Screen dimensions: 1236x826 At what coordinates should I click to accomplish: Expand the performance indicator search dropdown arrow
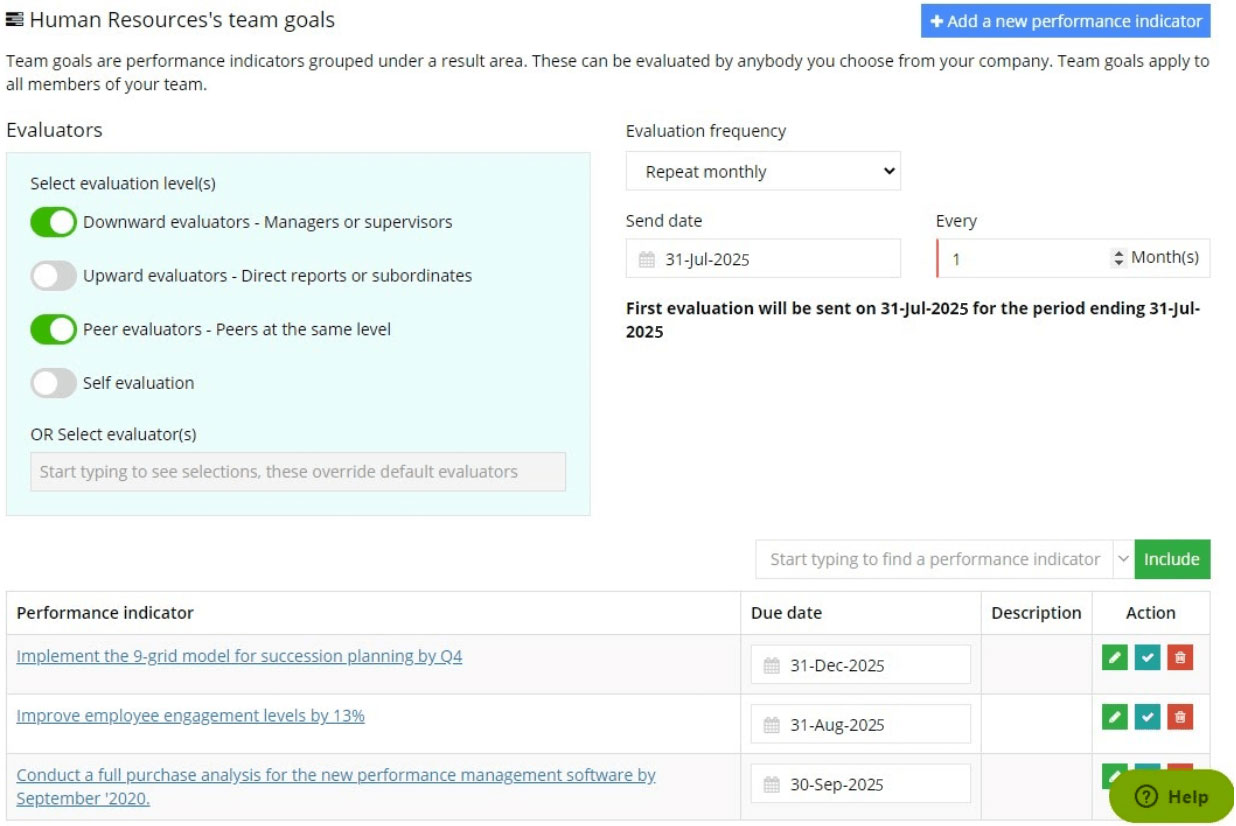tap(1123, 560)
